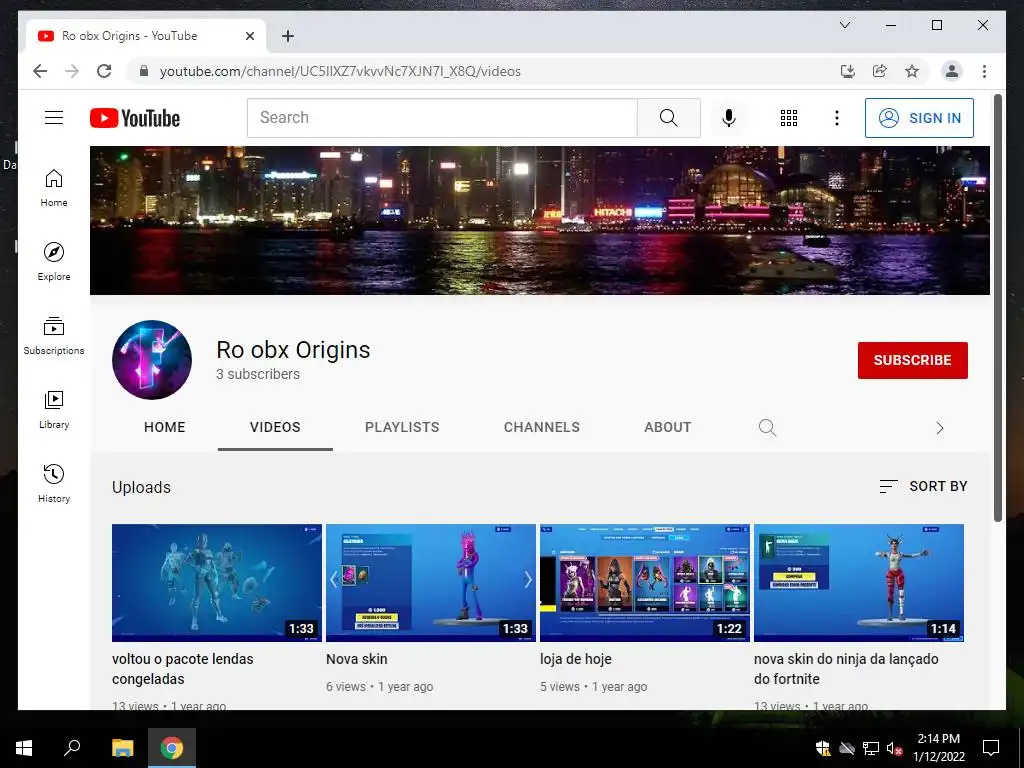Open Explore in the sidebar
The image size is (1024, 768).
tap(54, 262)
